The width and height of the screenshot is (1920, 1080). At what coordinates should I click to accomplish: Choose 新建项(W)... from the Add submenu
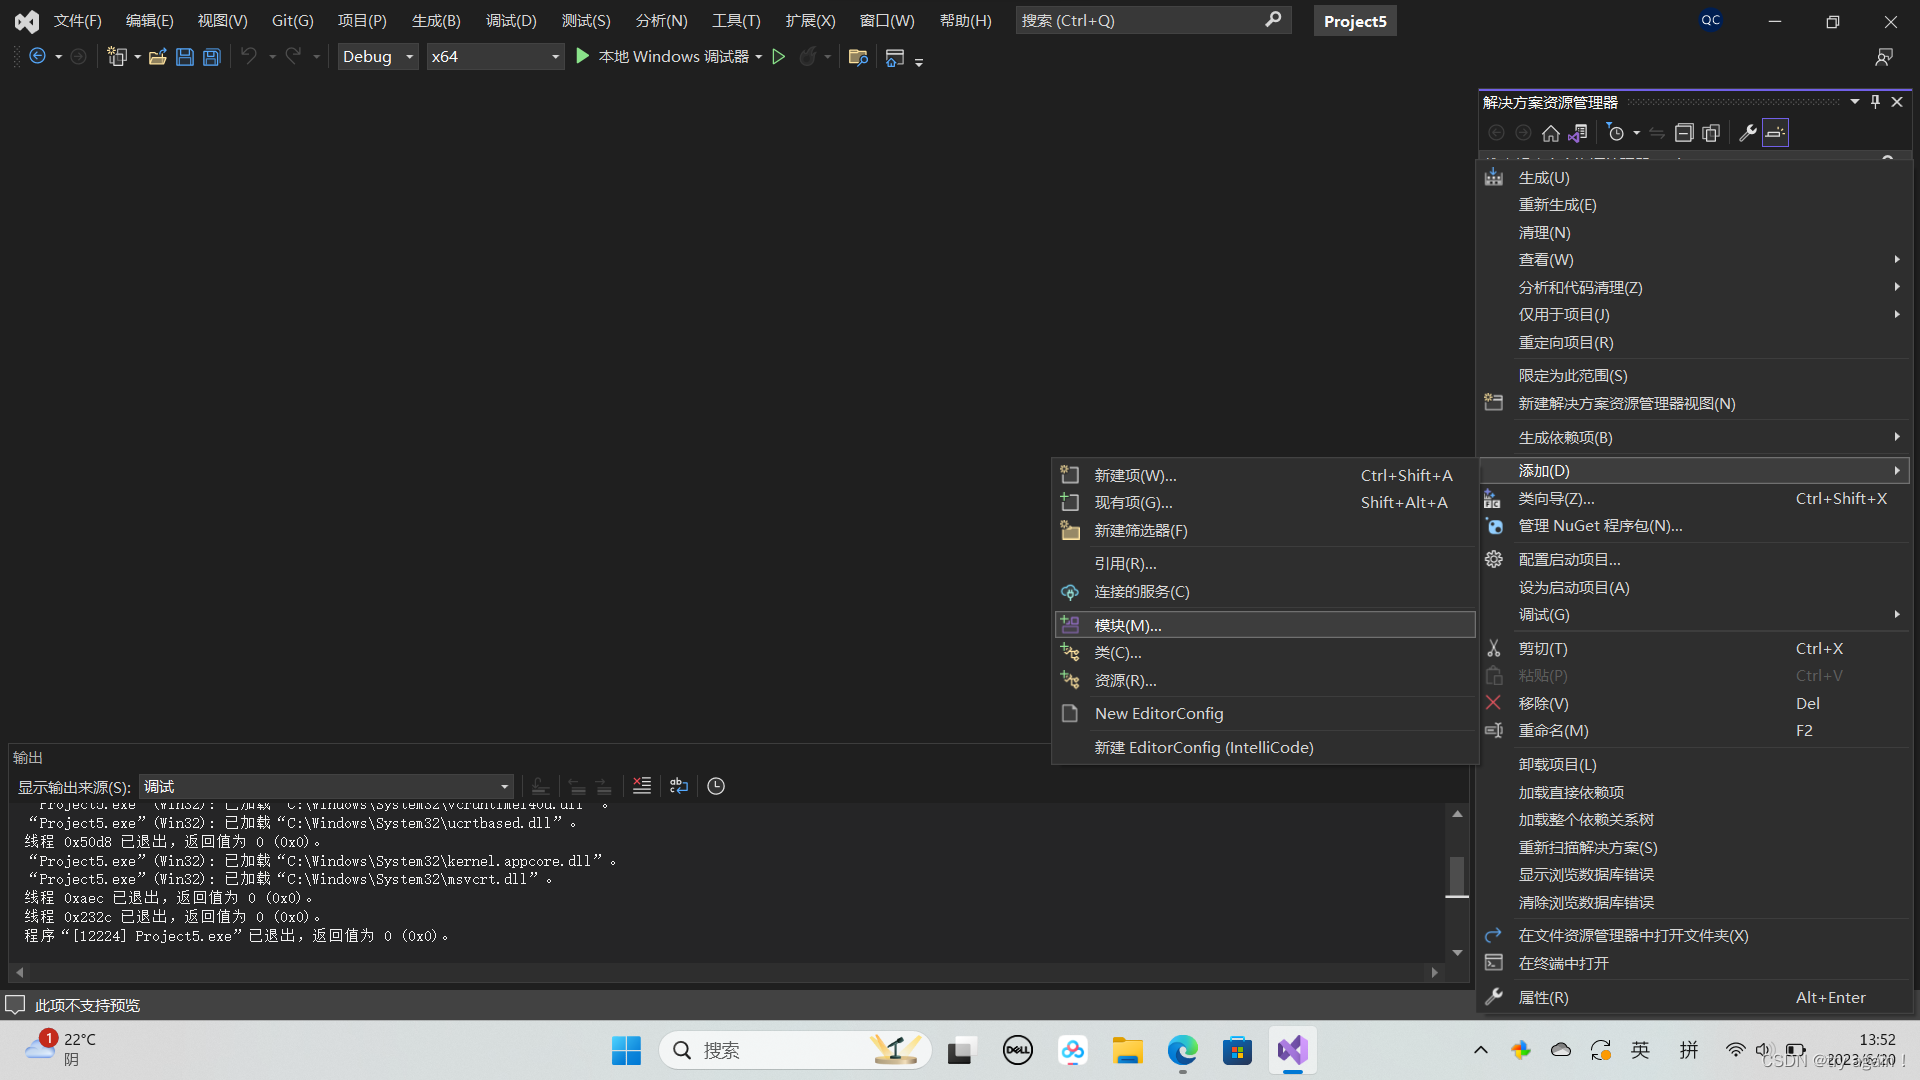[x=1135, y=475]
